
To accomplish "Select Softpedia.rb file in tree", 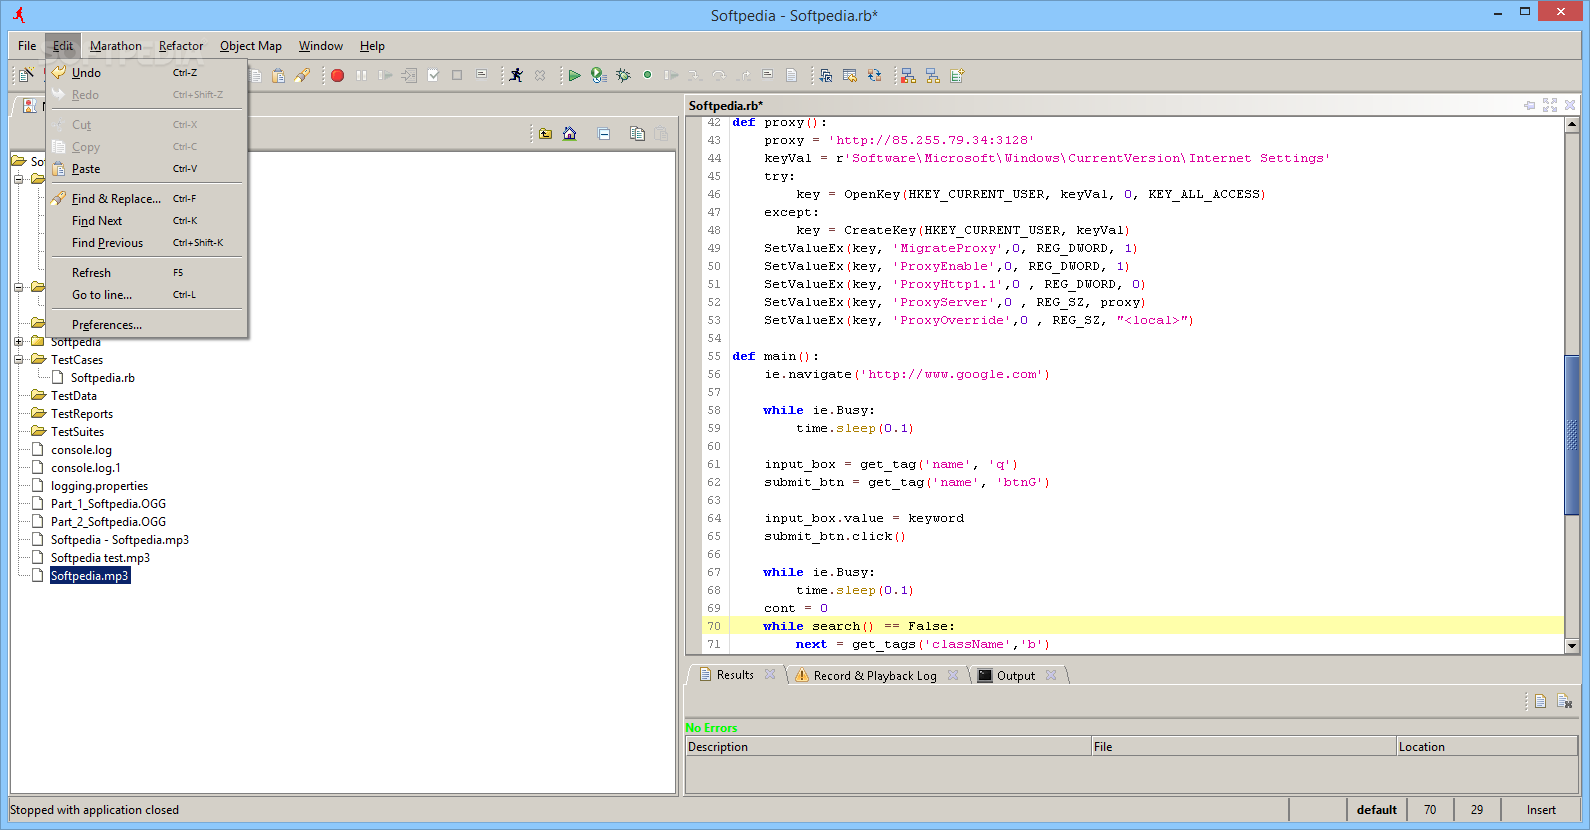I will tap(102, 378).
